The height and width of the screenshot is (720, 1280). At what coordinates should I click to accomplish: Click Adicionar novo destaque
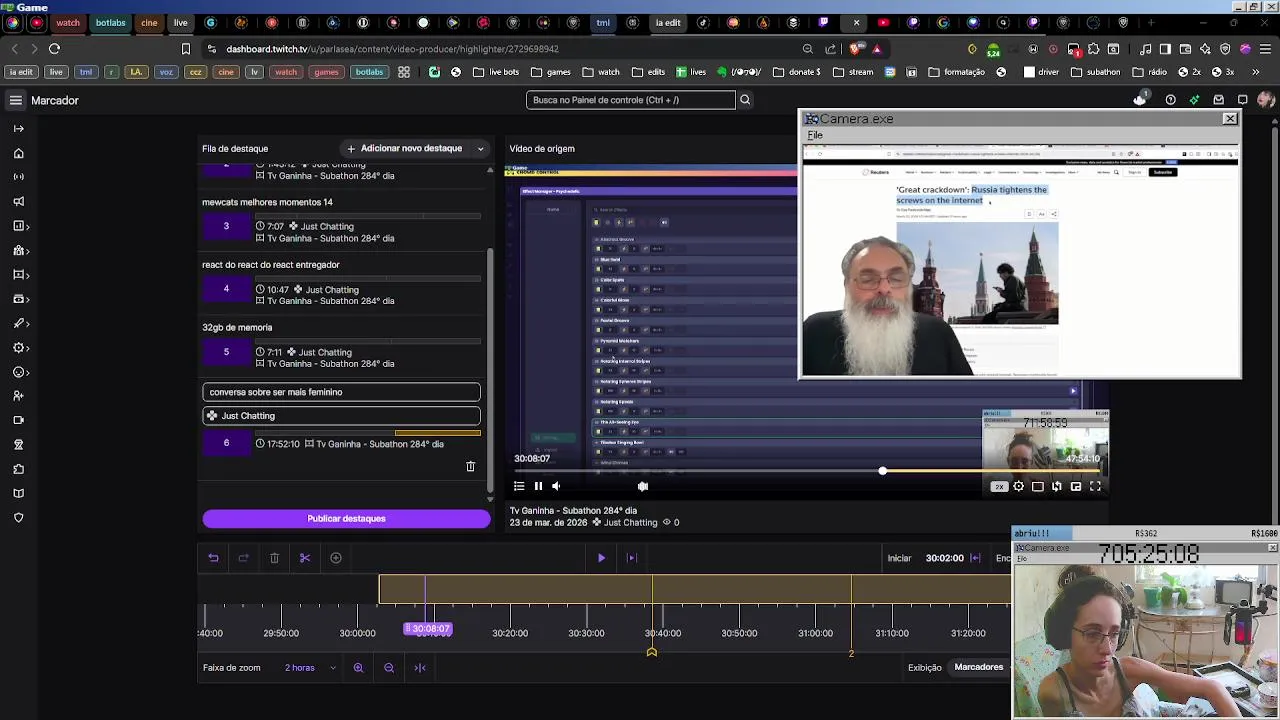coord(404,149)
